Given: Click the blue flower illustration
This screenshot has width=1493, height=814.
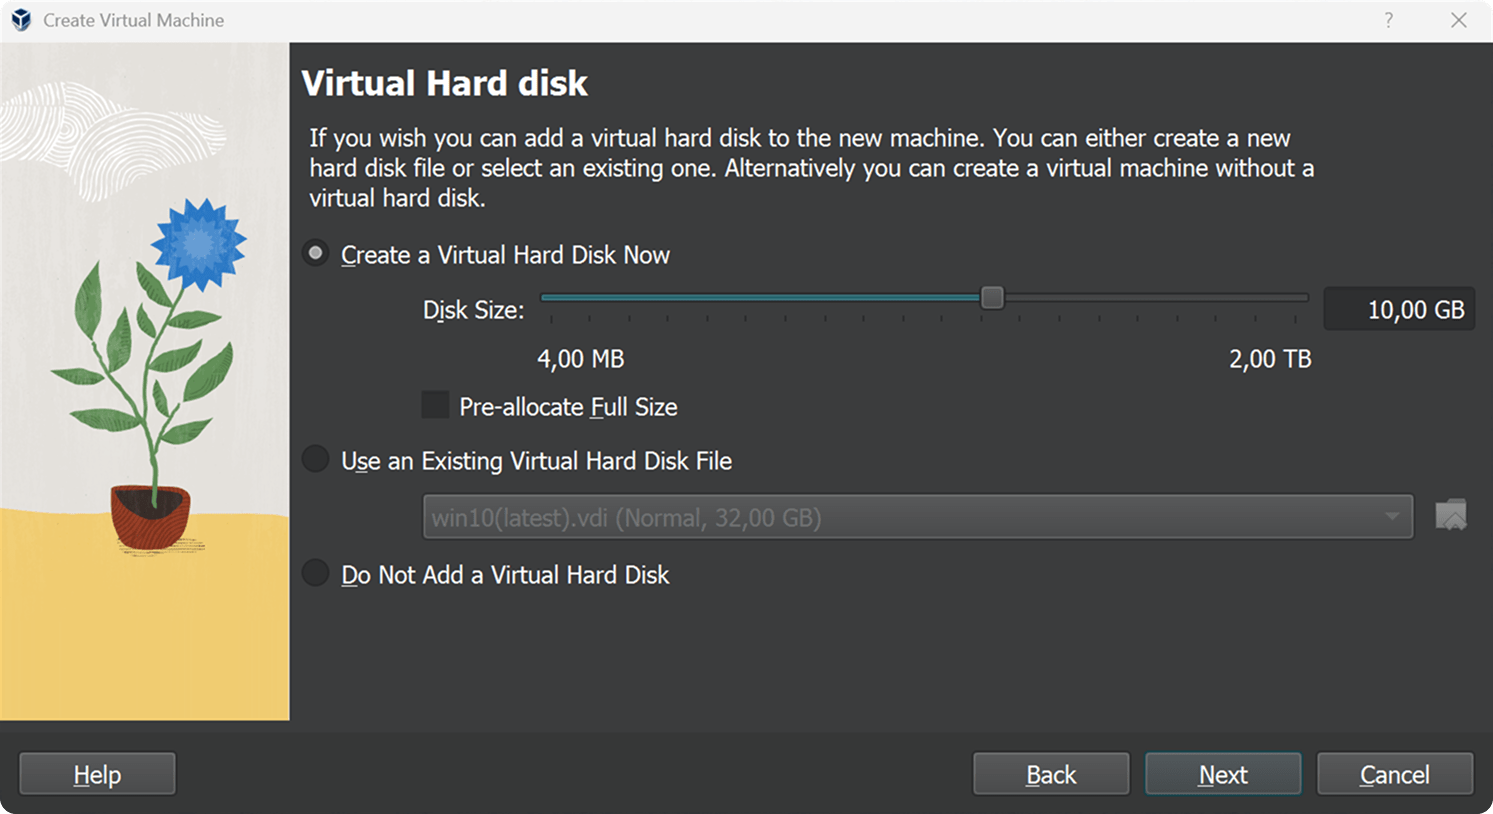Looking at the screenshot, I should point(199,243).
